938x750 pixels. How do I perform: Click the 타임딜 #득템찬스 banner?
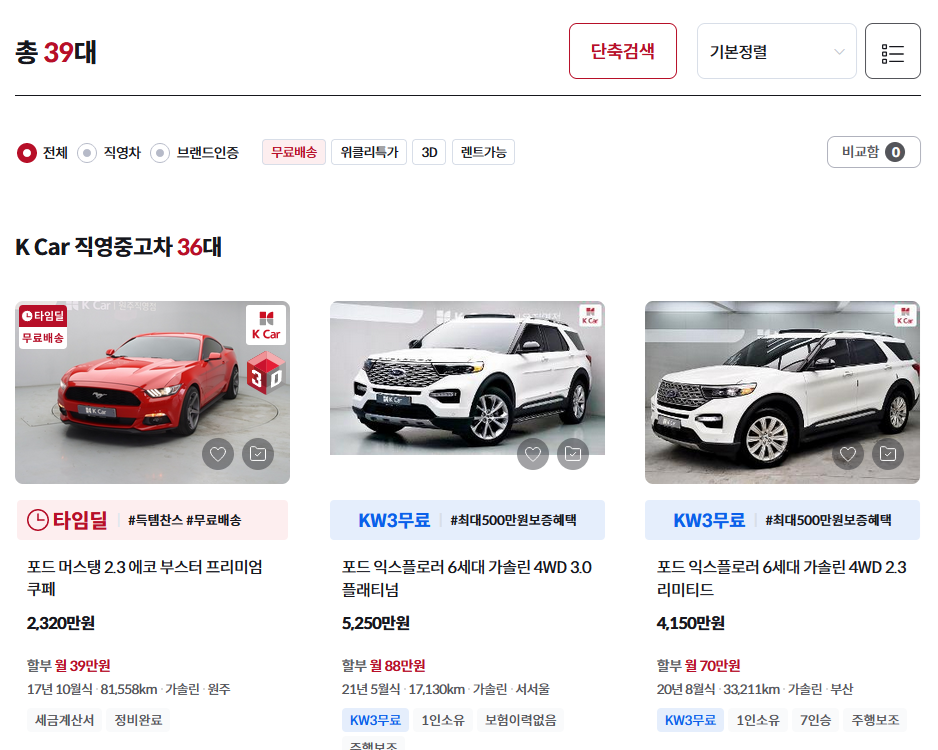tap(153, 520)
